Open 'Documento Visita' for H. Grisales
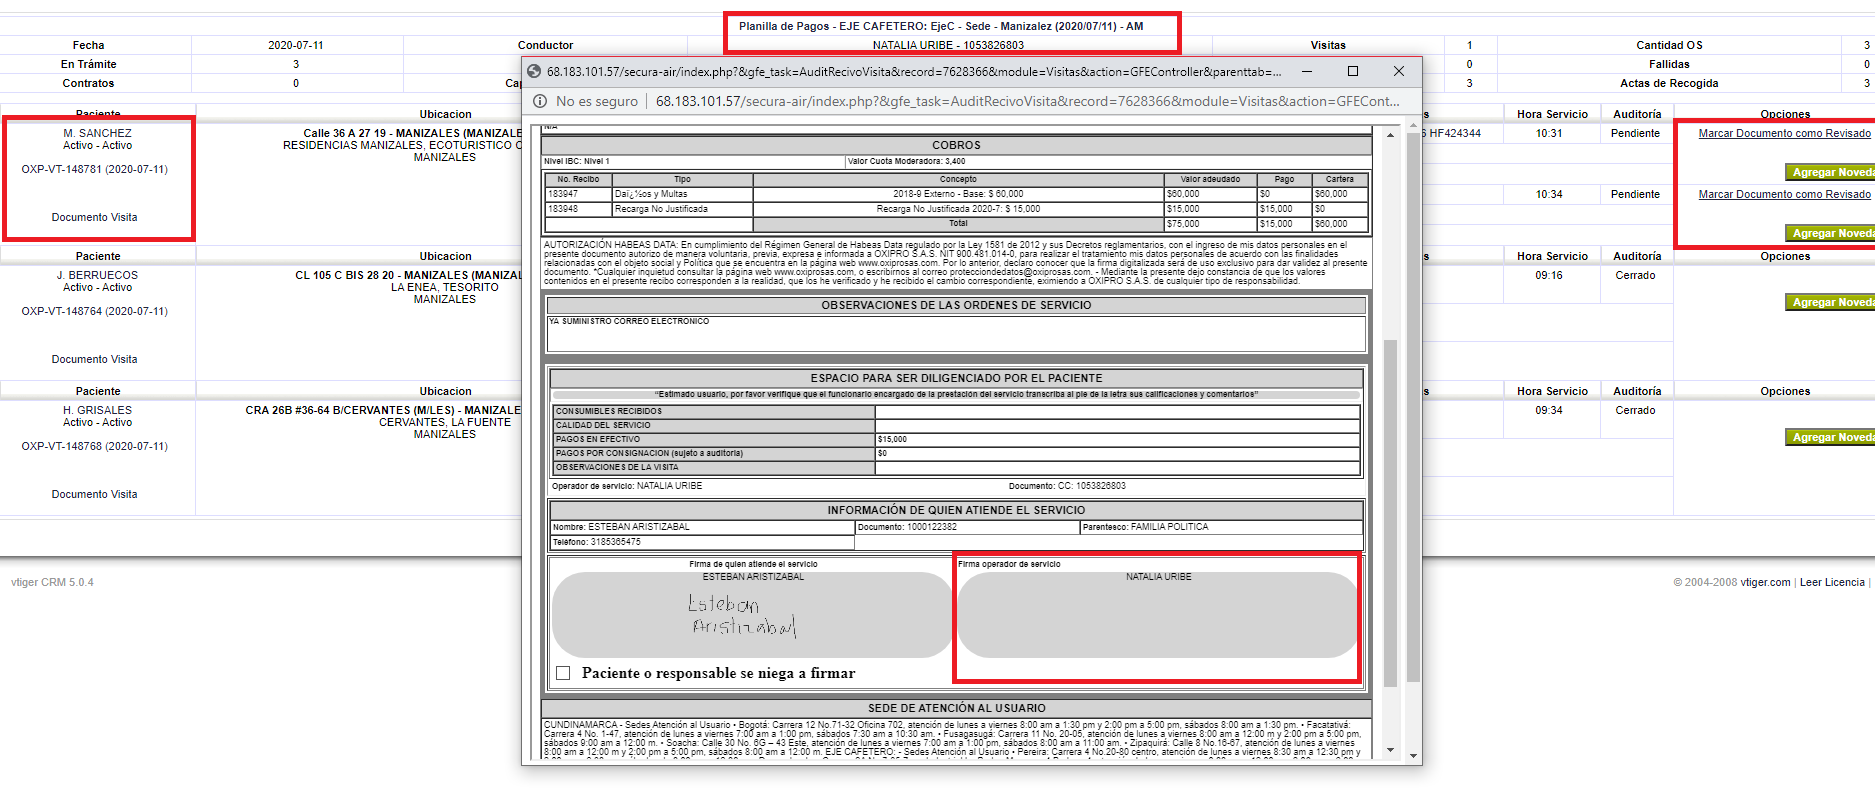Viewport: 1875px width, 798px height. [x=95, y=494]
